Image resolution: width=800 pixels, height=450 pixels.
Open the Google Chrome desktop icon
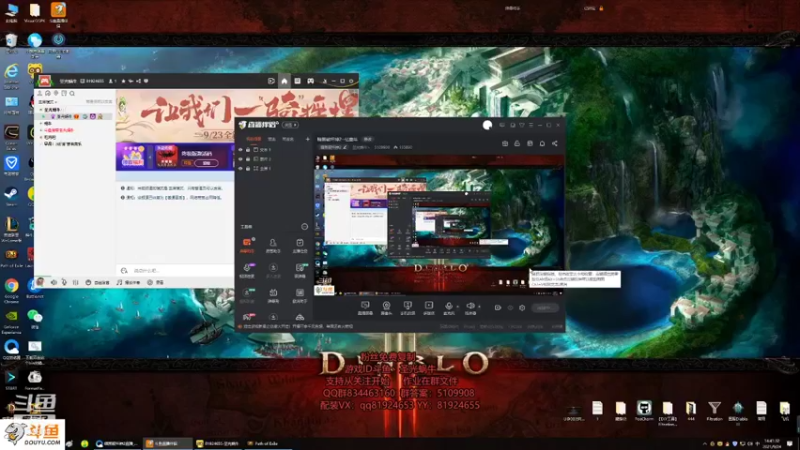click(x=11, y=289)
